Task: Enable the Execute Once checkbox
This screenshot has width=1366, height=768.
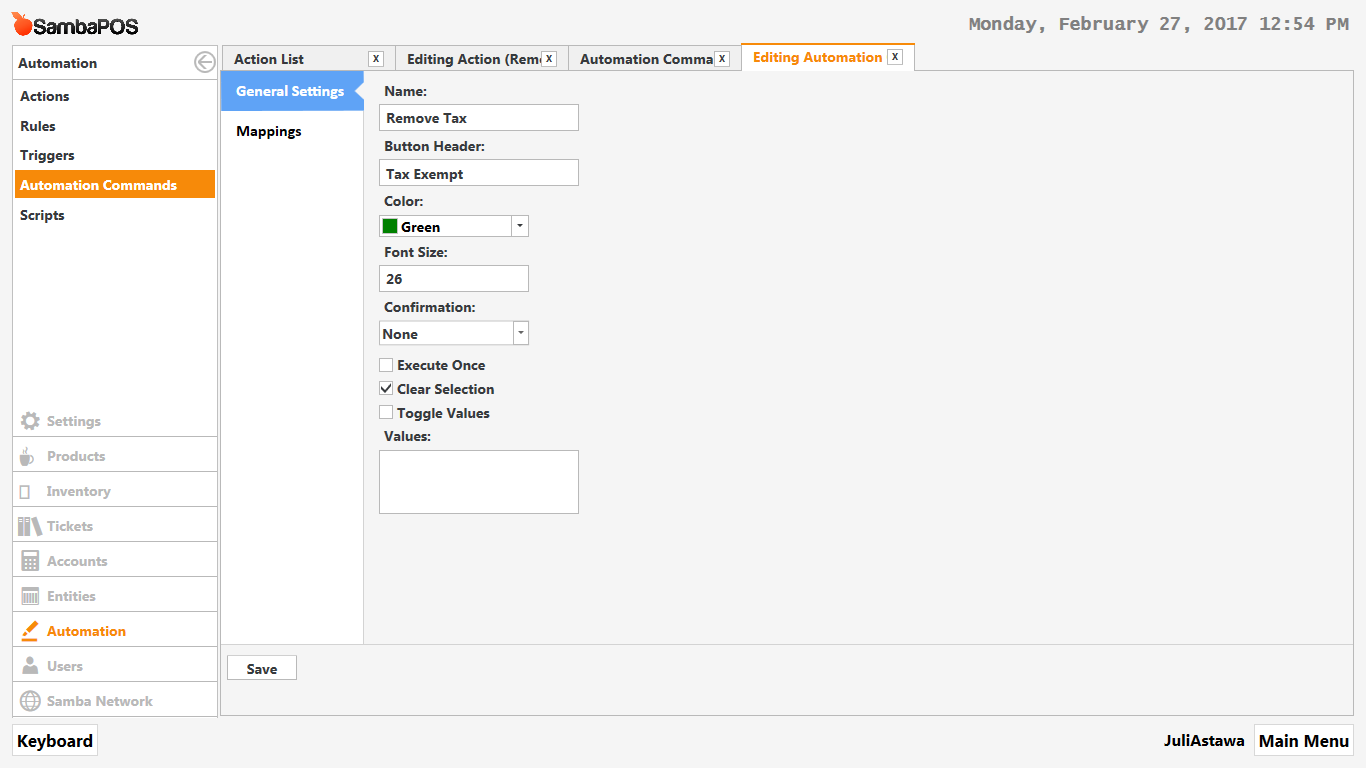Action: coord(386,365)
